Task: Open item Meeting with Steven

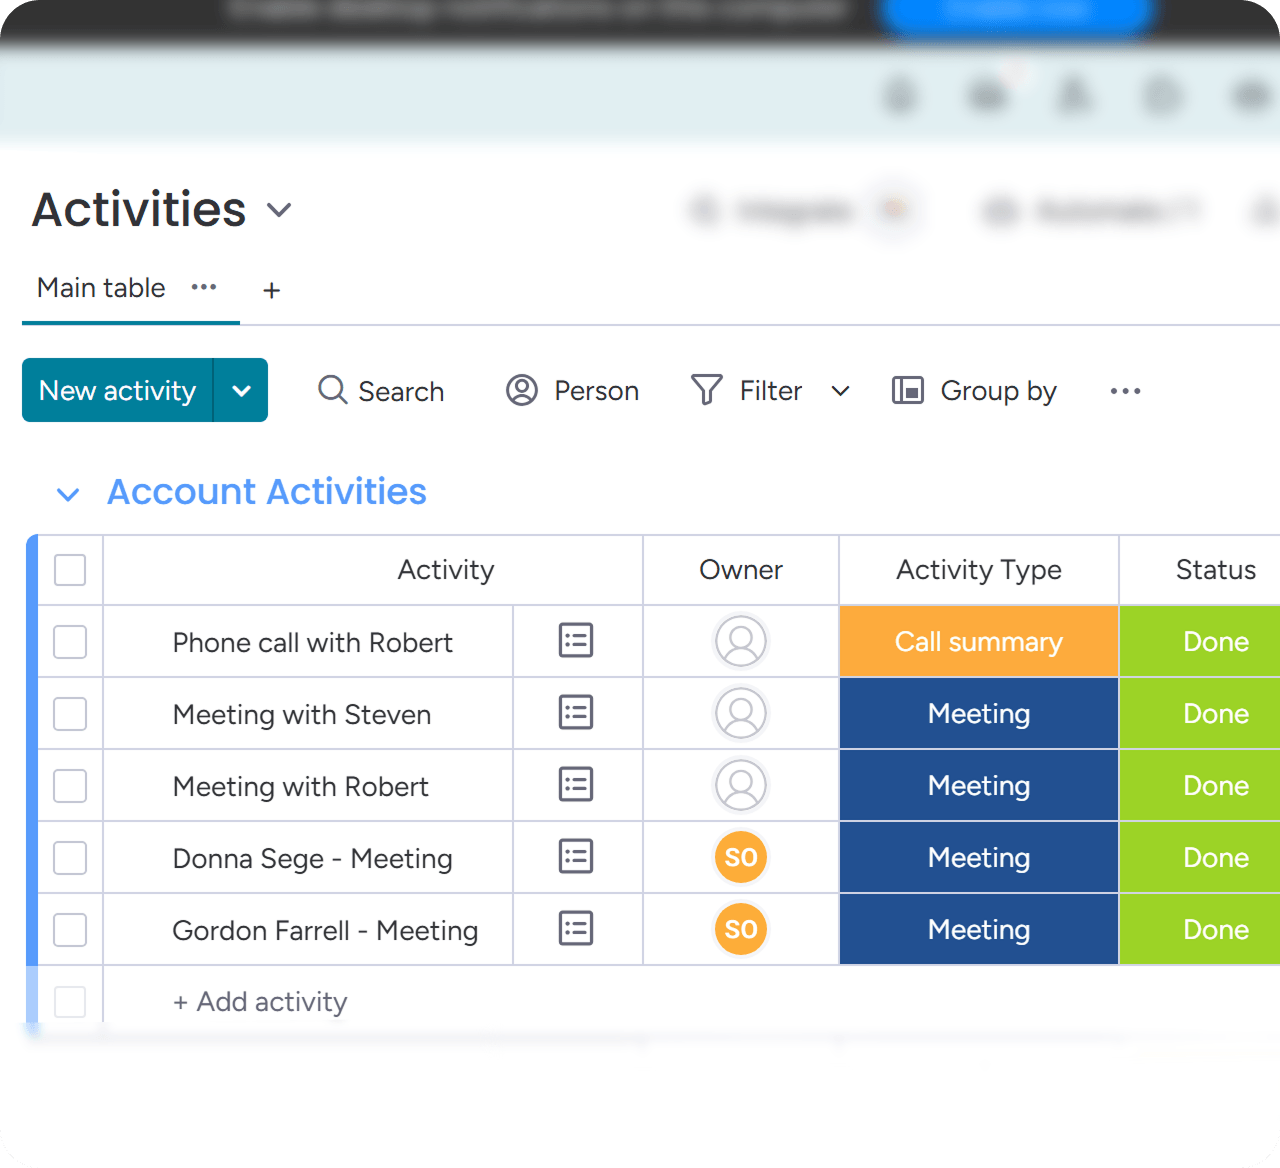Action: (x=302, y=714)
